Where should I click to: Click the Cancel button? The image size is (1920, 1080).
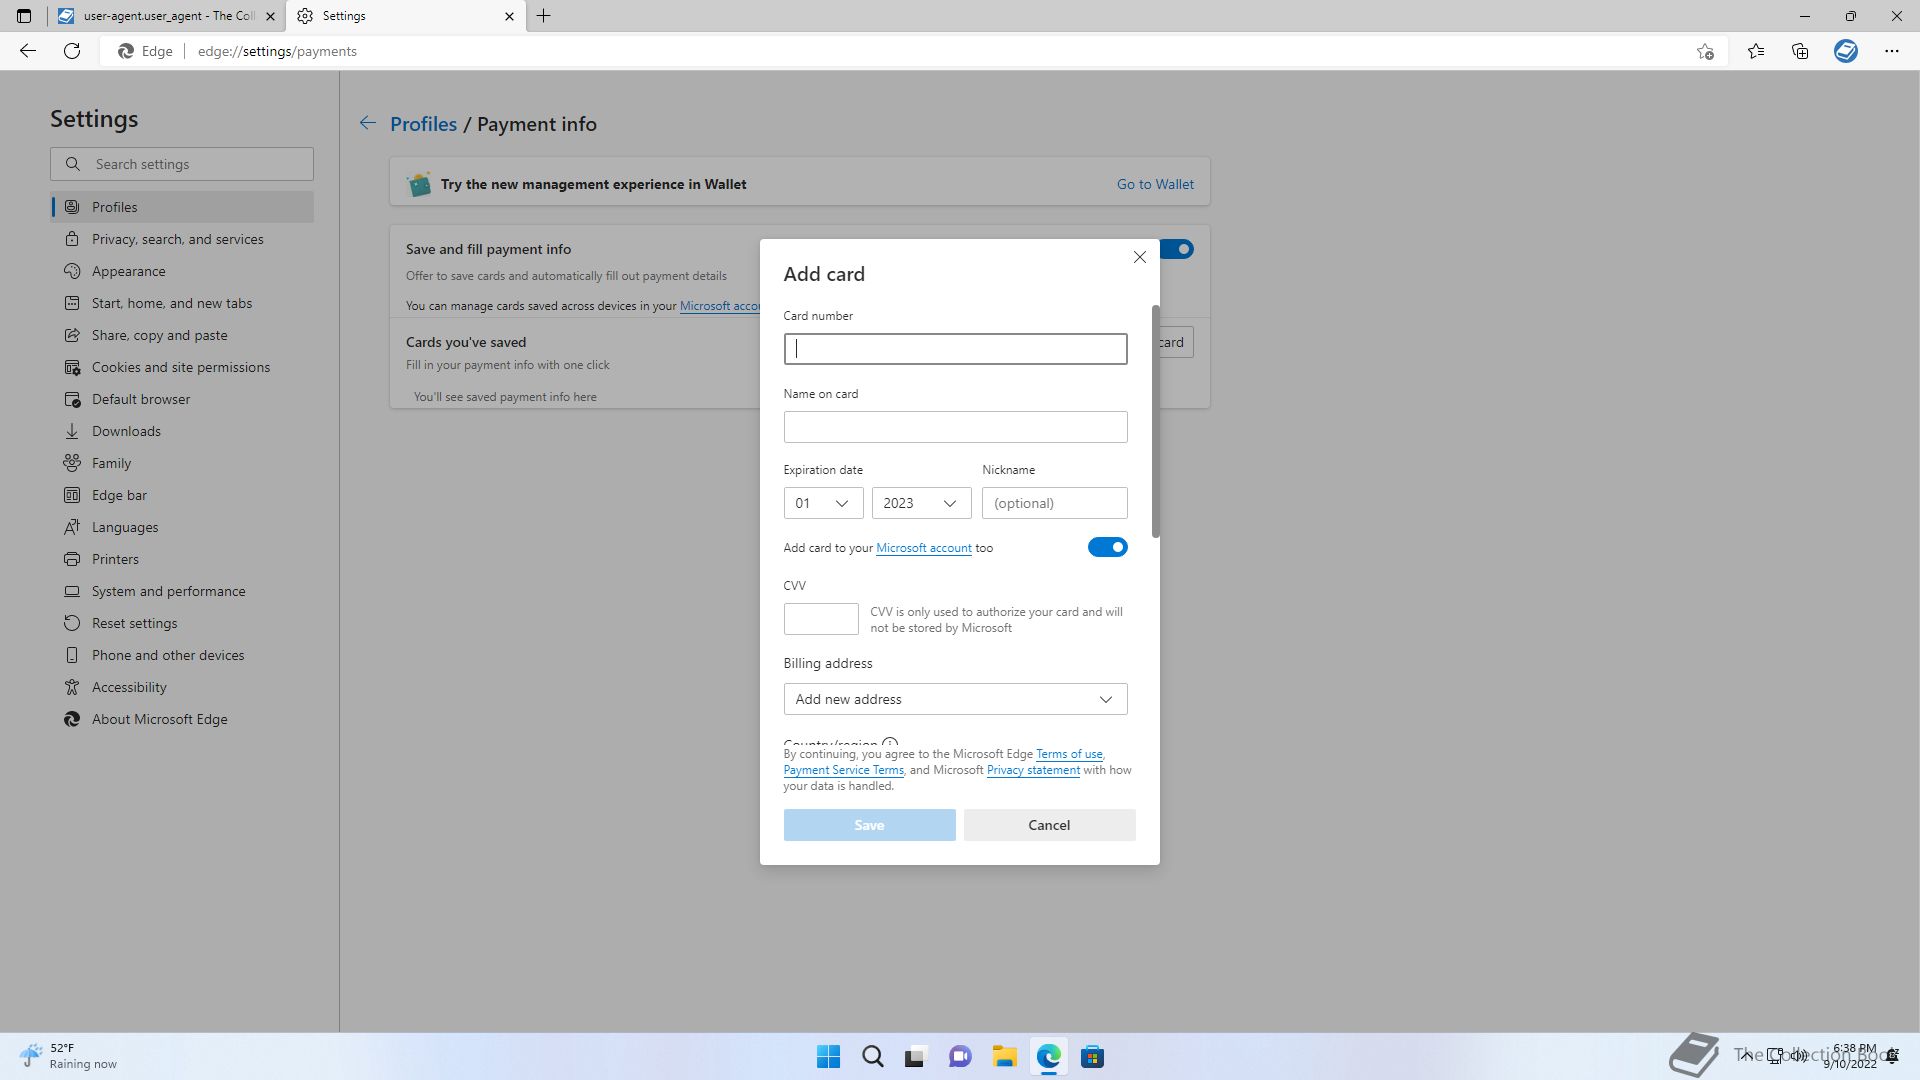pyautogui.click(x=1049, y=825)
